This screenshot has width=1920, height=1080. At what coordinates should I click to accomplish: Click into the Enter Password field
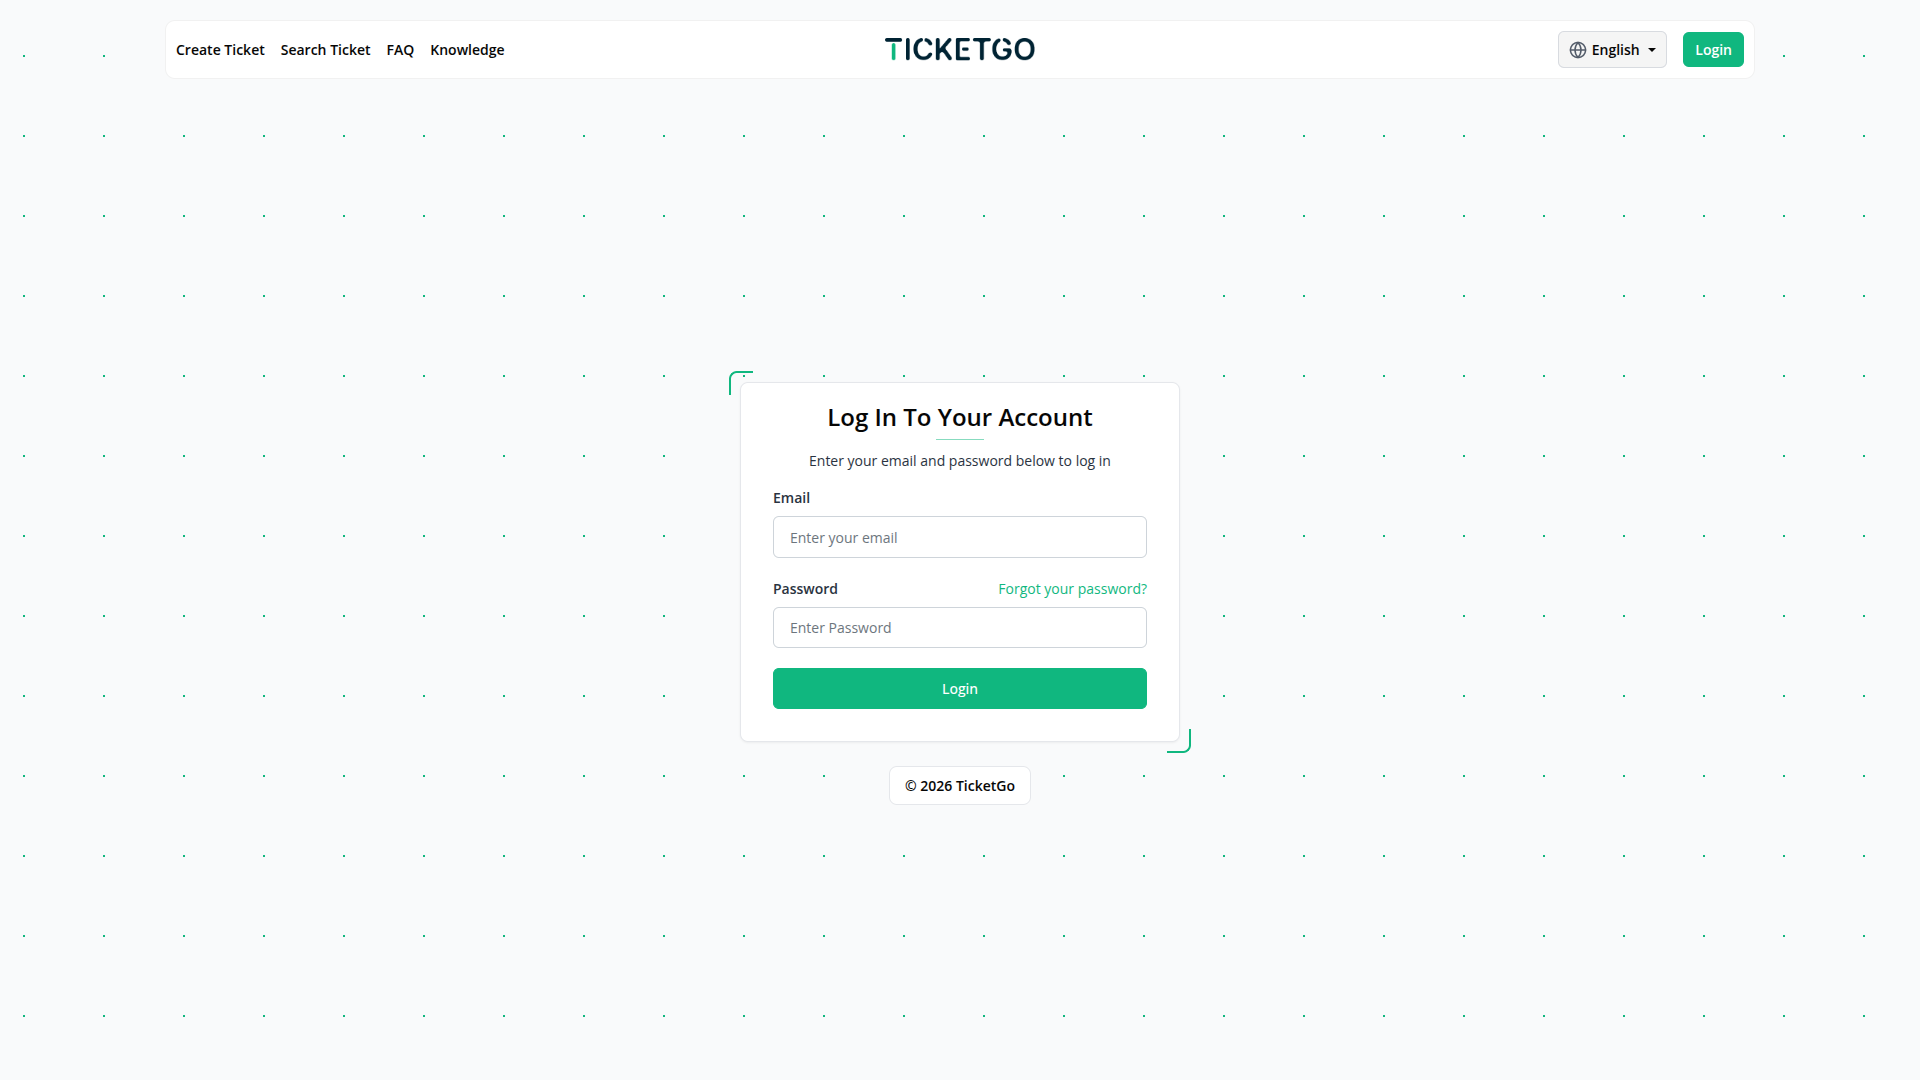pos(959,627)
